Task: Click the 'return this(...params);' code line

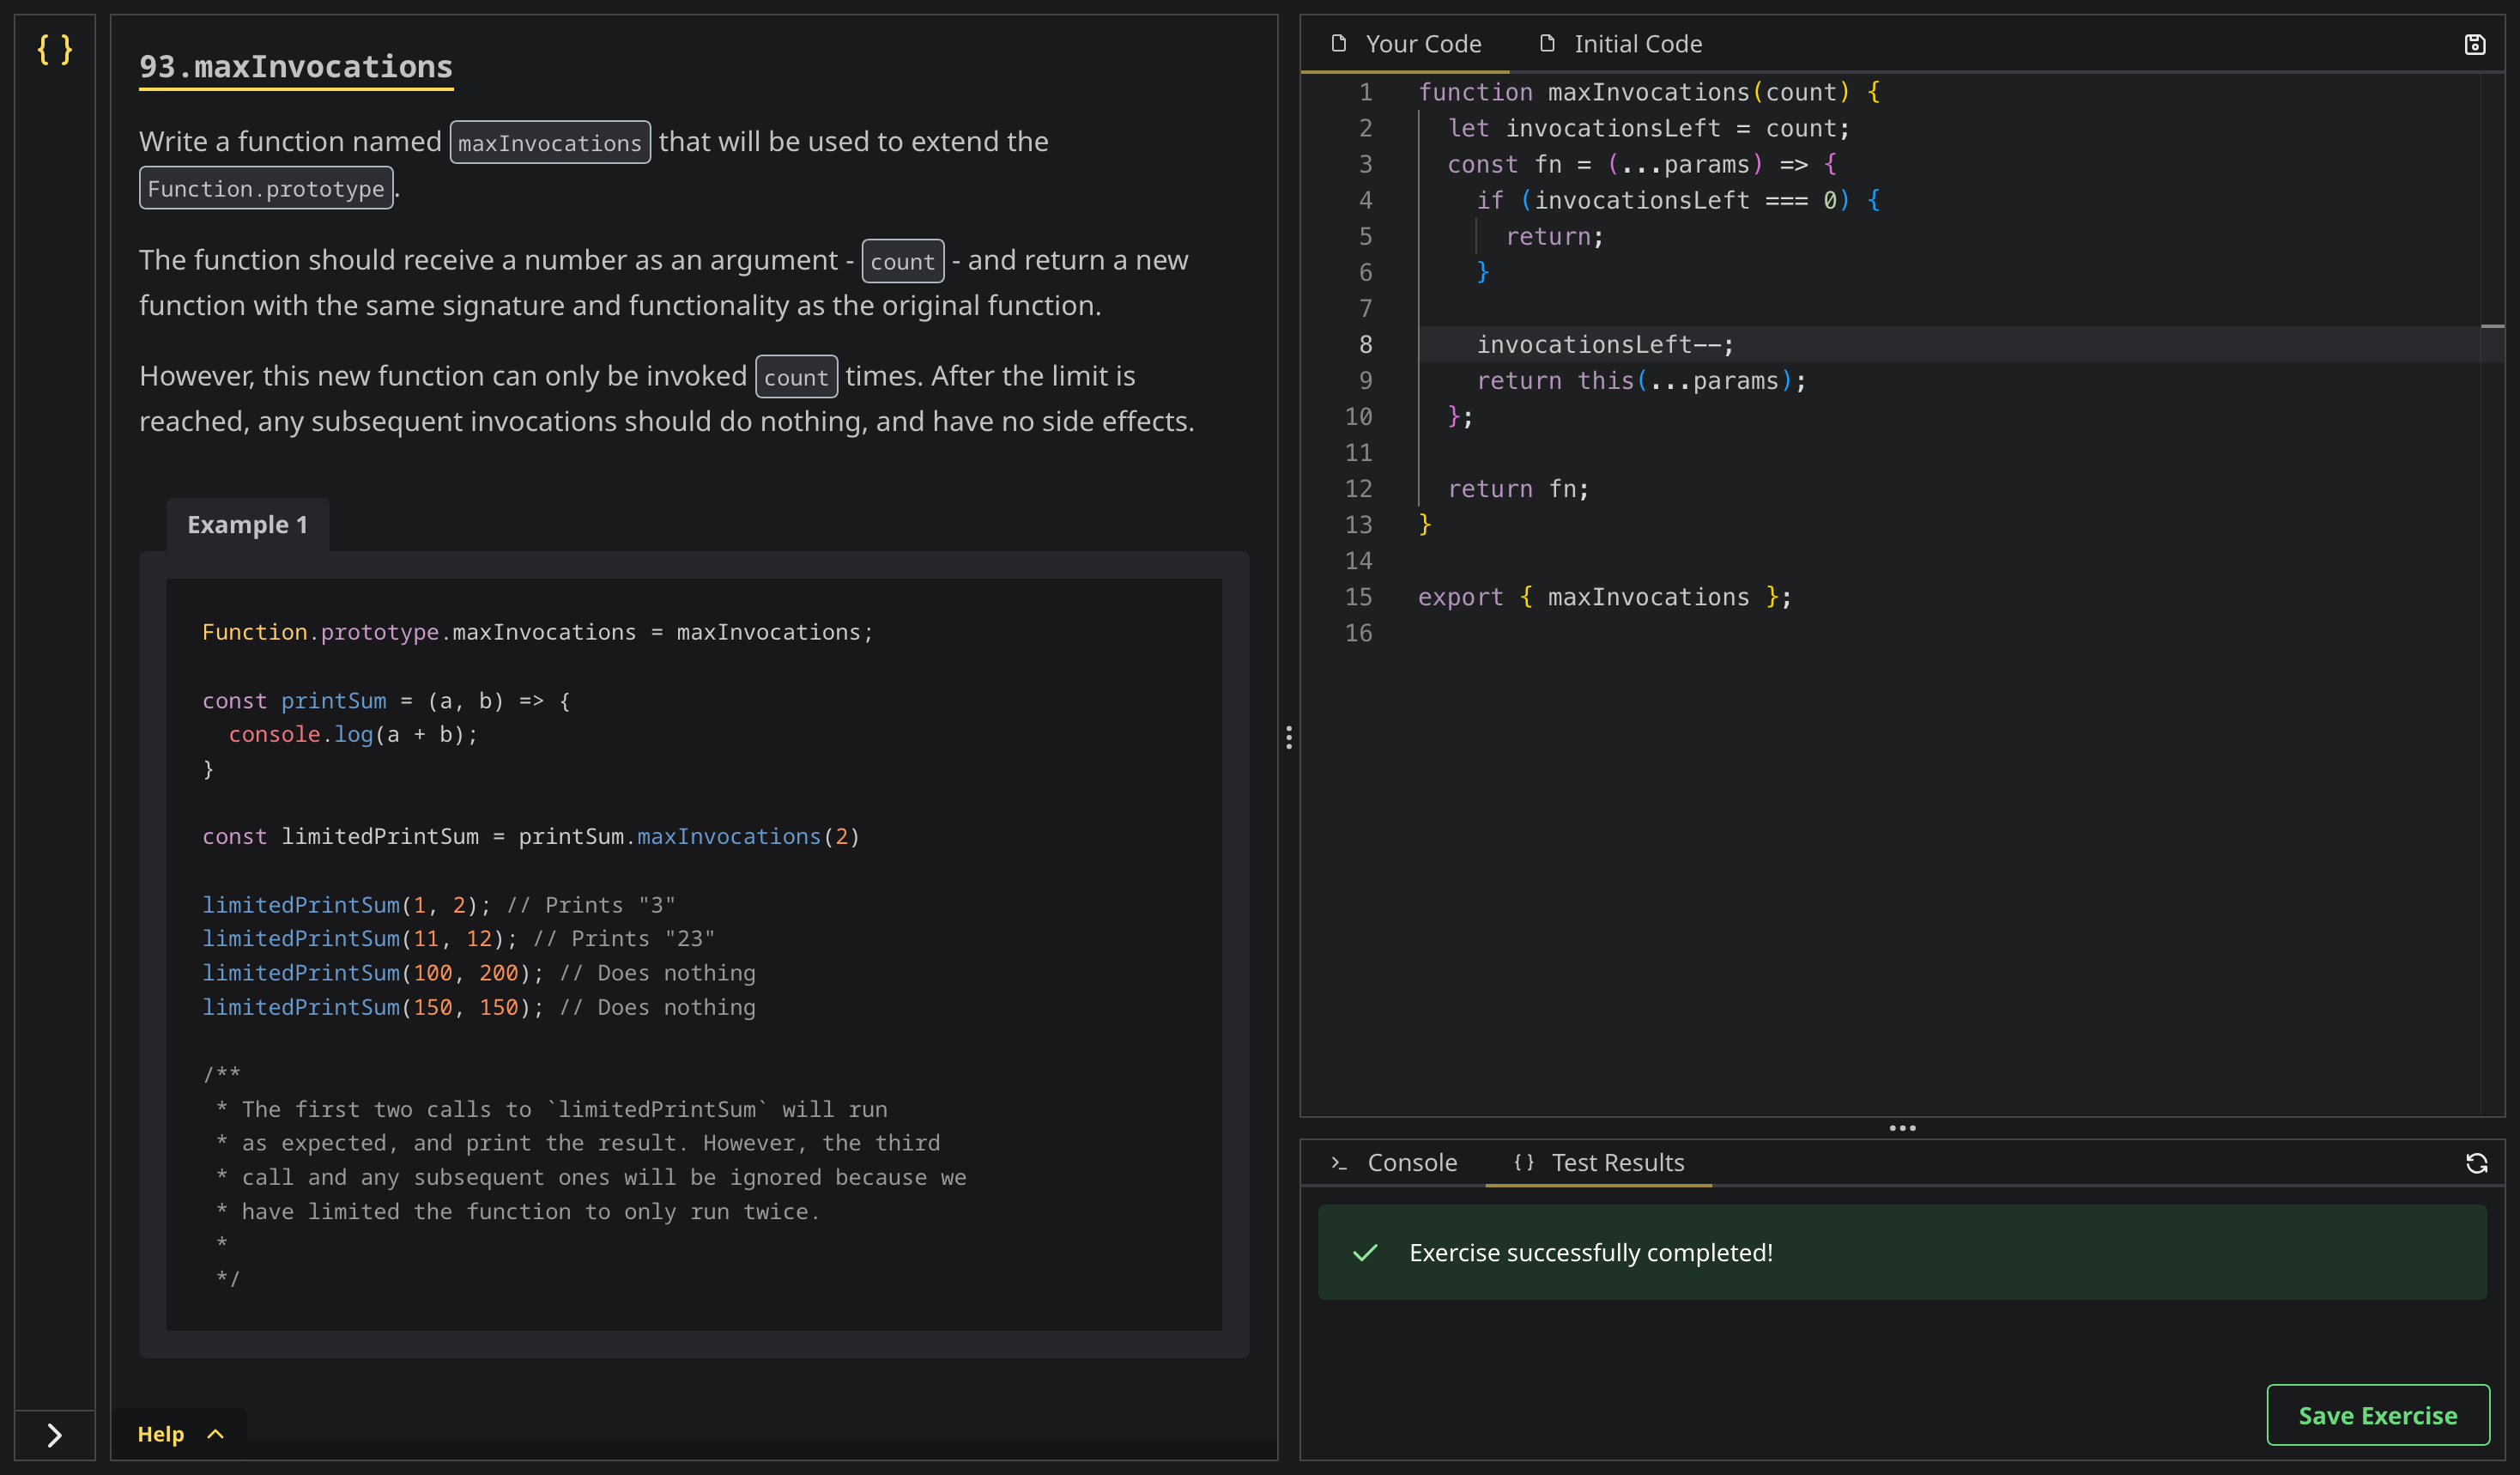Action: pyautogui.click(x=1641, y=381)
